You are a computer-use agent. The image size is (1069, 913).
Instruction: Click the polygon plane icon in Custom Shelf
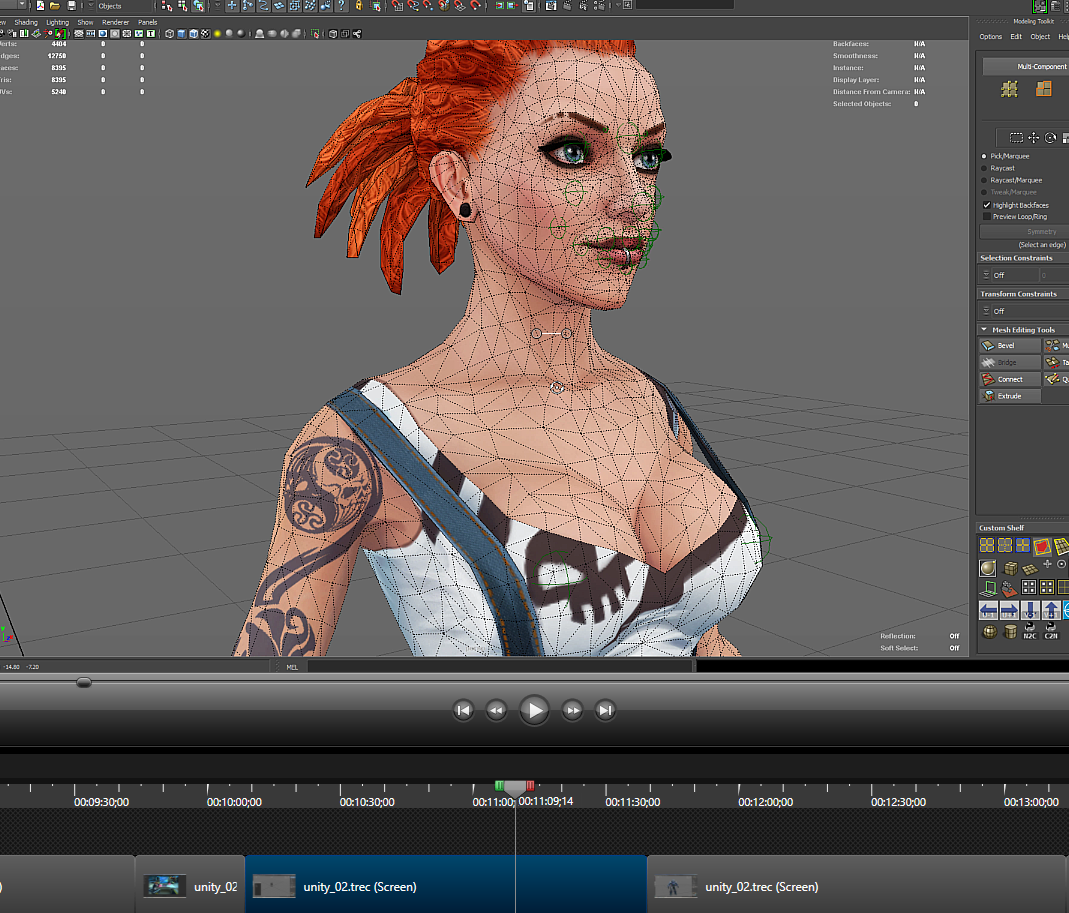(x=1029, y=569)
